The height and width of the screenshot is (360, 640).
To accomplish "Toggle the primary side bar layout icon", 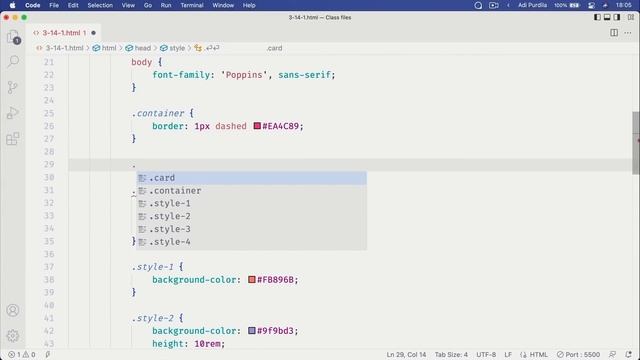I will point(597,17).
